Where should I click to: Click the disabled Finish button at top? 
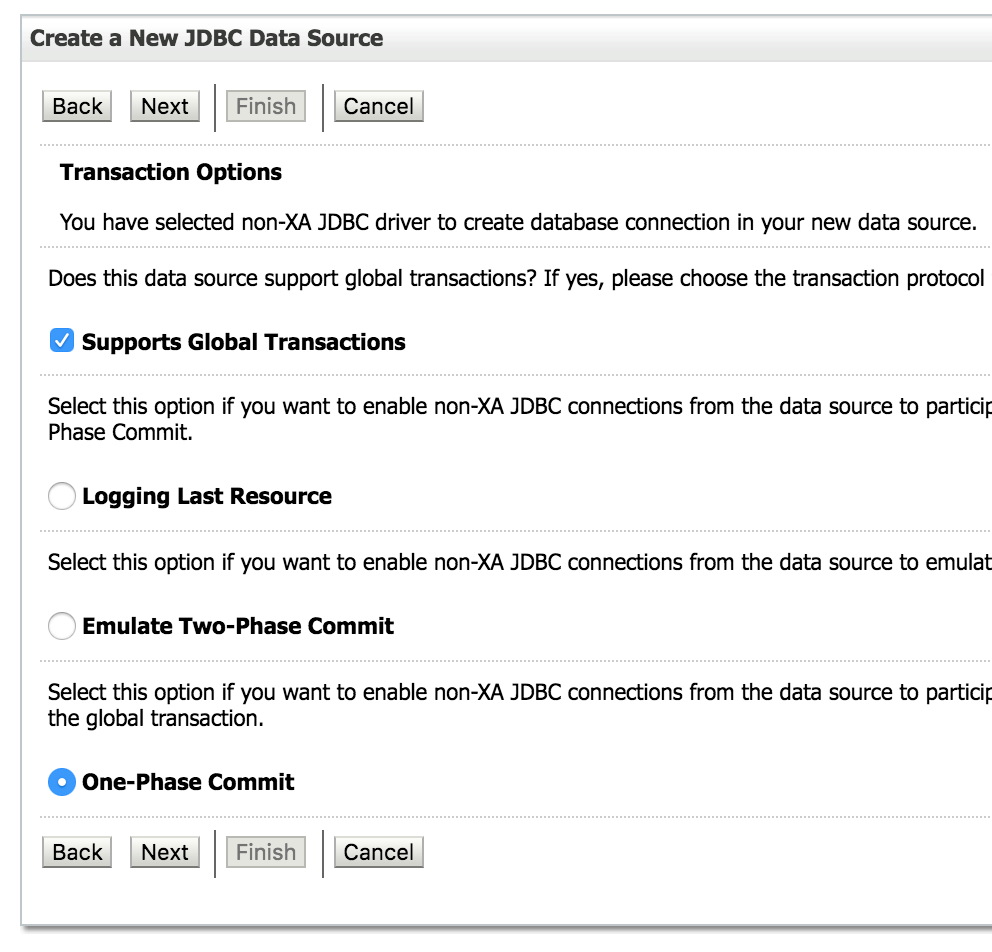[265, 106]
